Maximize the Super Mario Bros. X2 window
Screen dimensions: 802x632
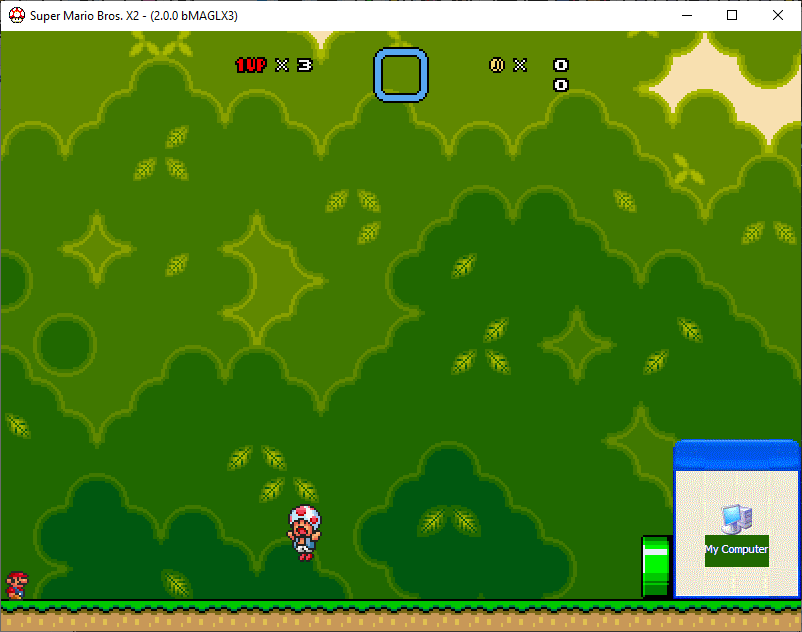pyautogui.click(x=732, y=15)
